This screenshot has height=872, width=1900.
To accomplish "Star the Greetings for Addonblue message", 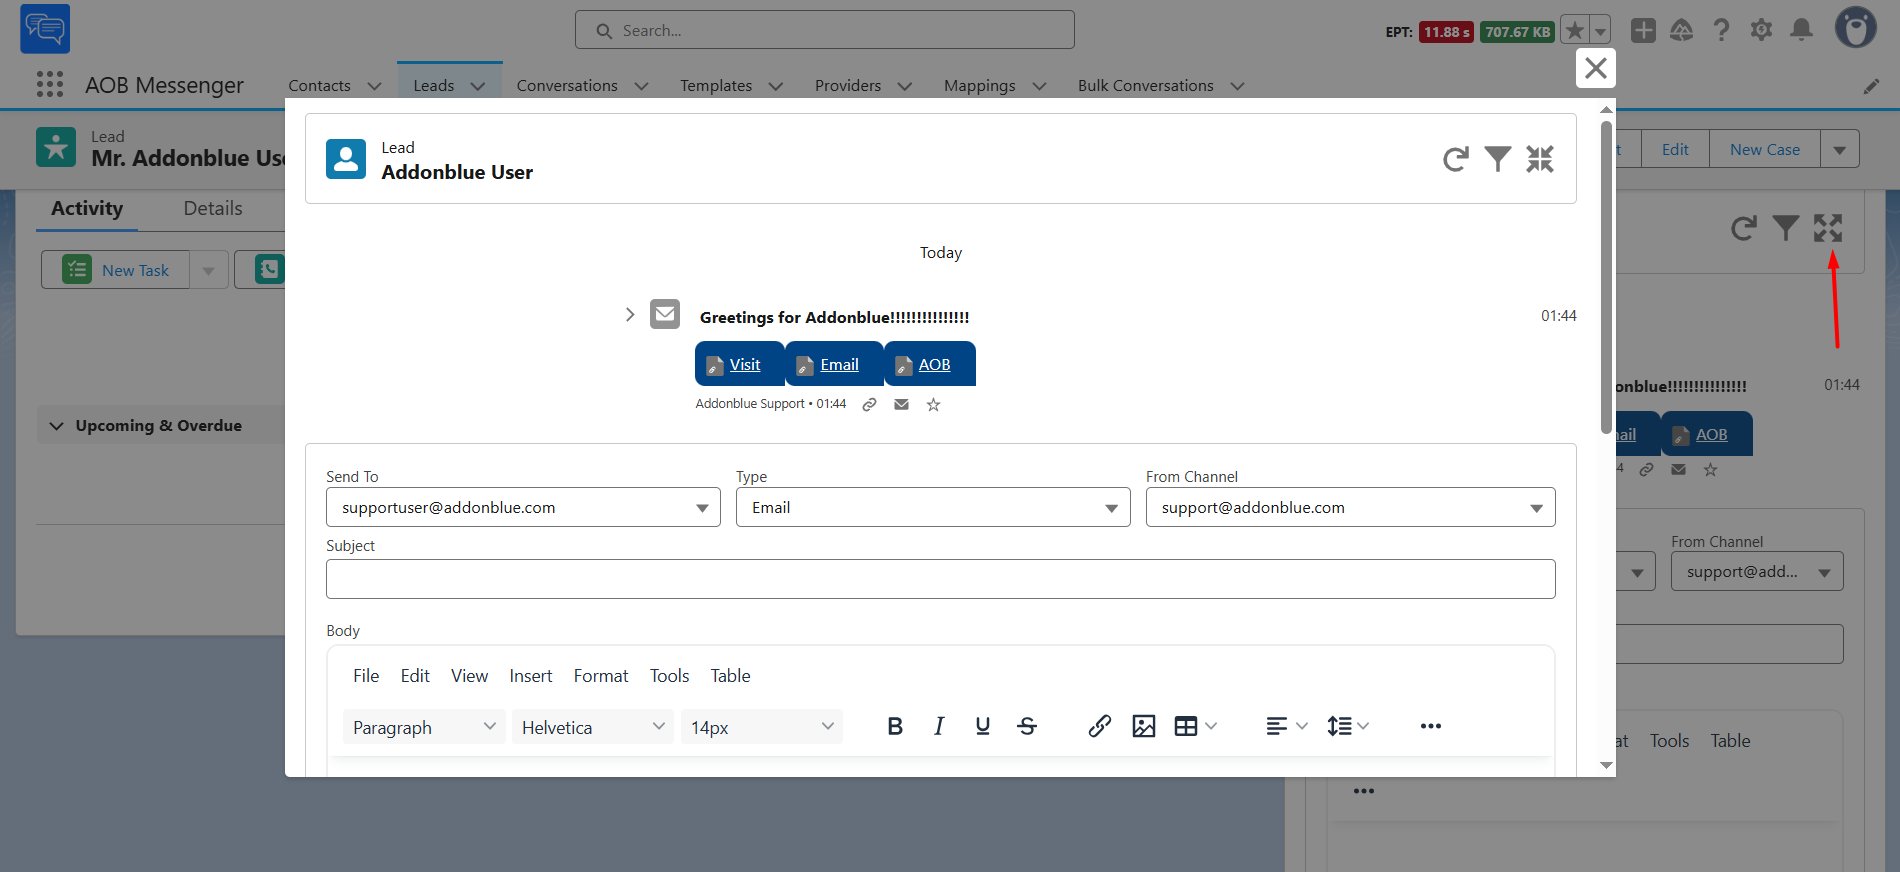I will 933,404.
